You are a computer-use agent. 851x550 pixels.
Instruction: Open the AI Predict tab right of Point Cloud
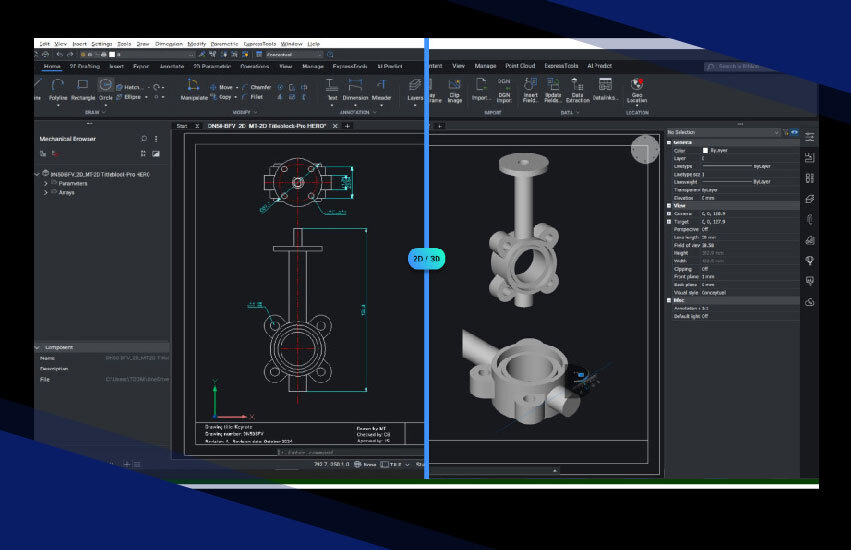(x=599, y=66)
